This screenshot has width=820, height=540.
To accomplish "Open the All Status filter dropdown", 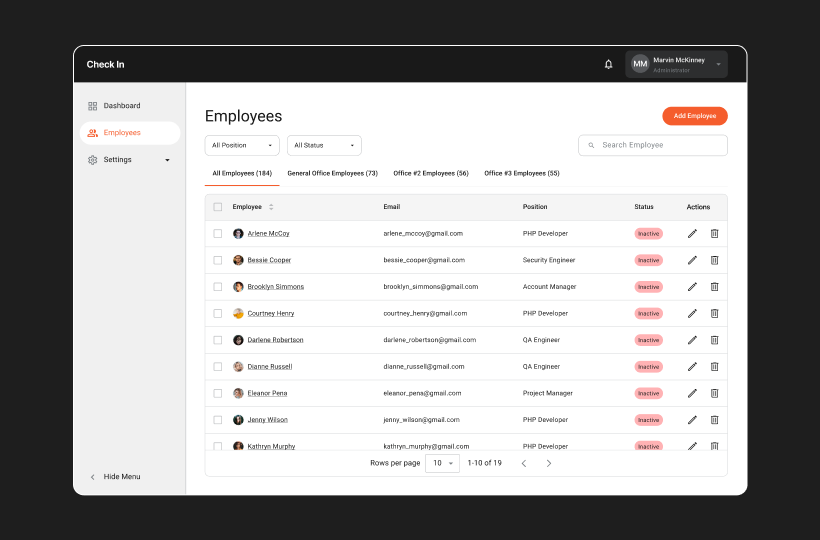I will [x=324, y=145].
